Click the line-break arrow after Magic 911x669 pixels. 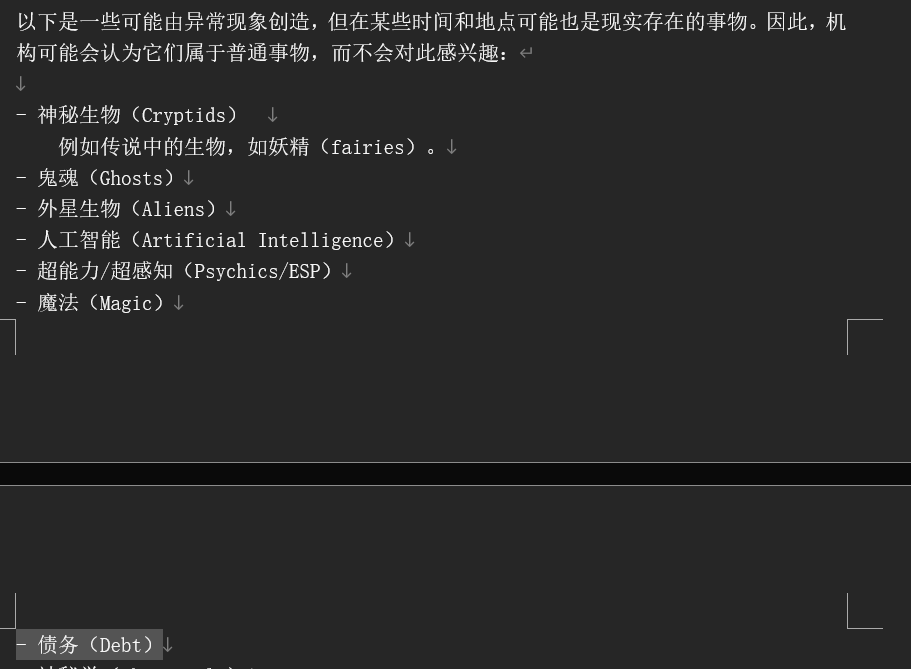tap(178, 303)
